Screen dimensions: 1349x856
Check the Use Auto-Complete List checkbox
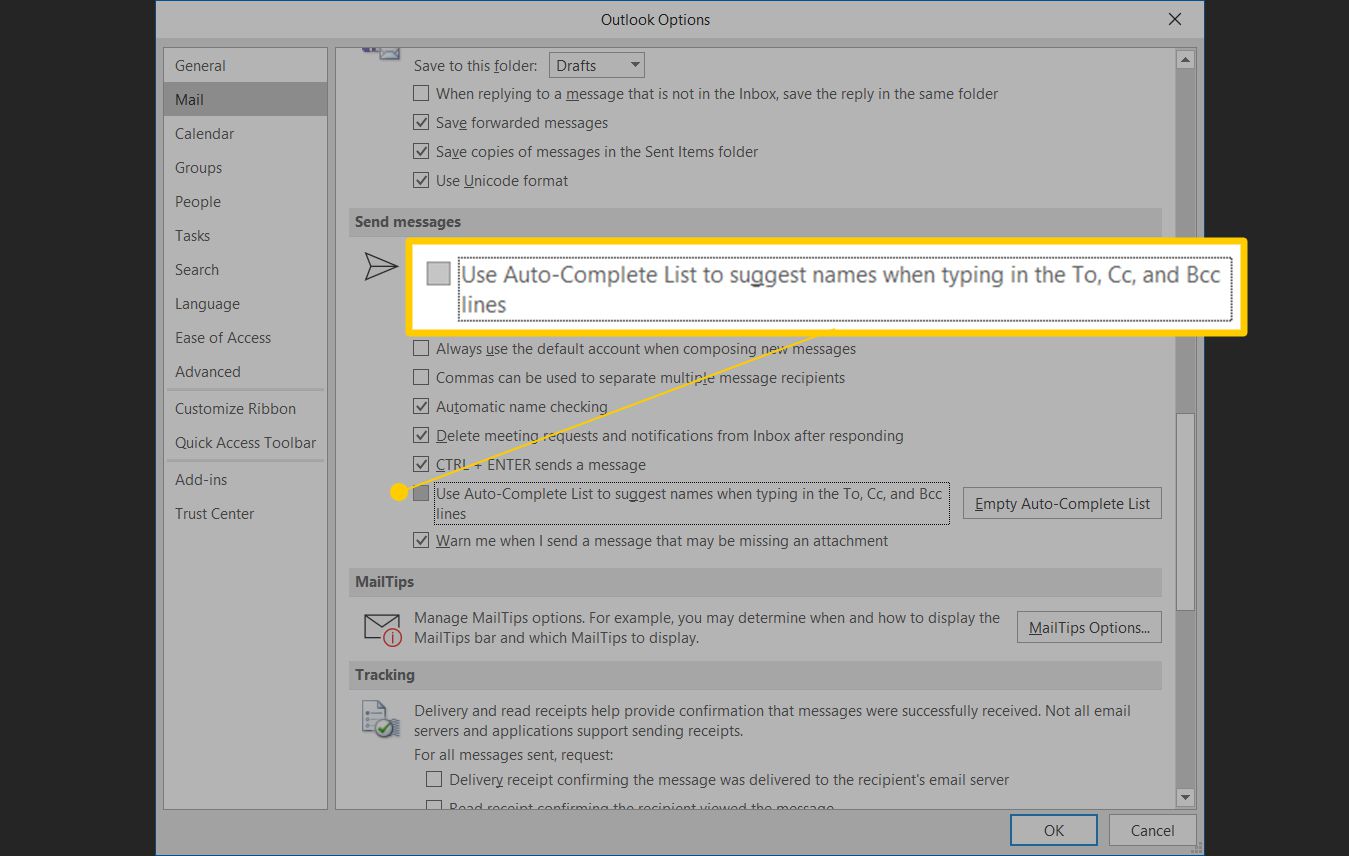coord(421,494)
